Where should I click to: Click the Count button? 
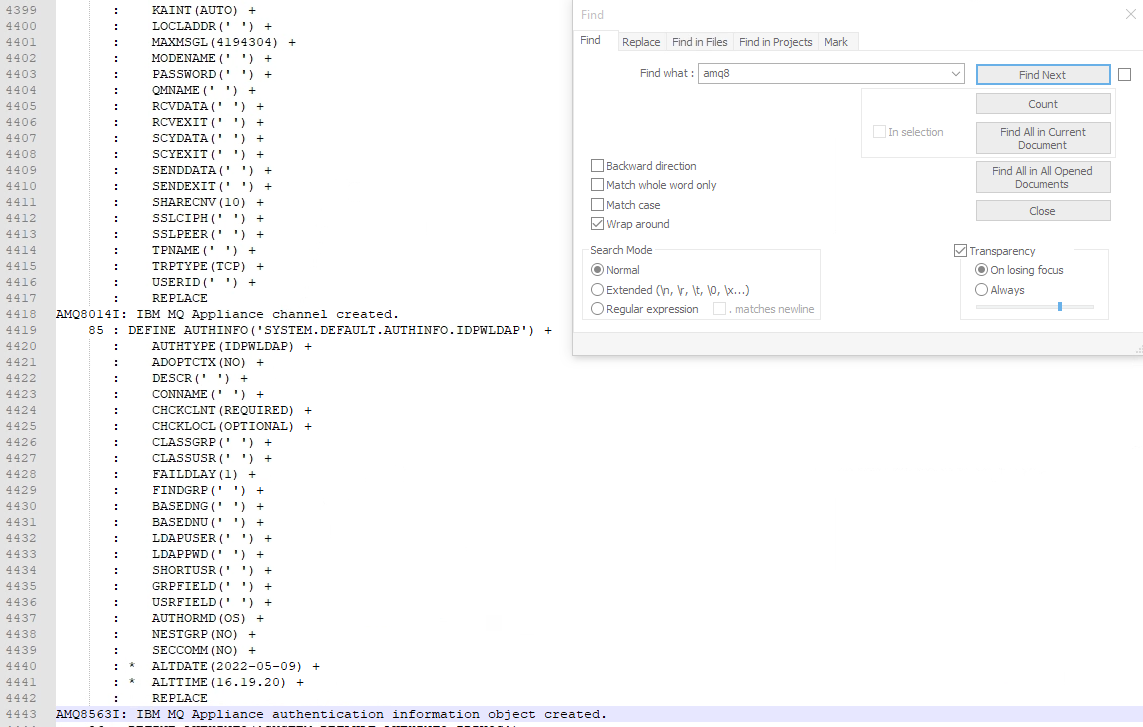tap(1042, 104)
